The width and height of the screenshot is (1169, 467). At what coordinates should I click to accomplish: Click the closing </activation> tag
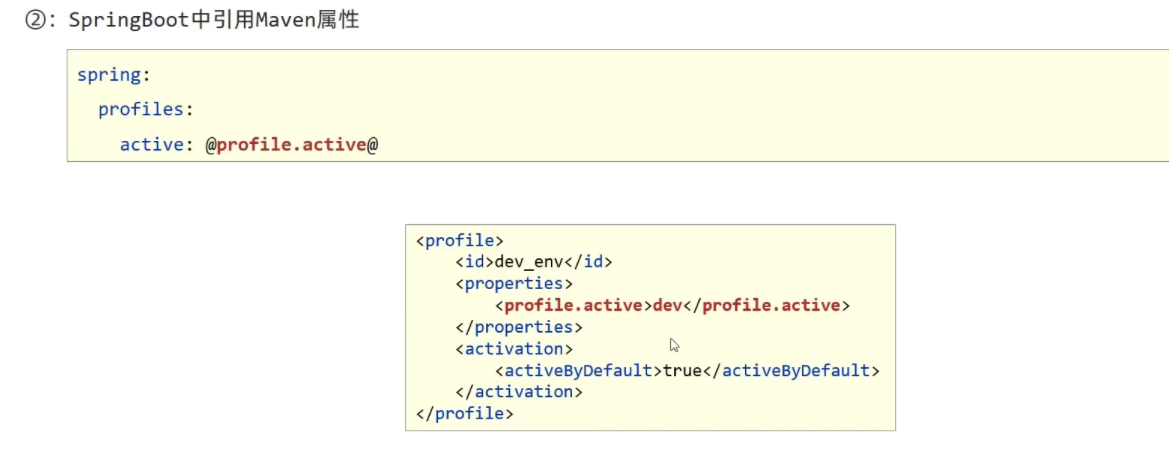(x=518, y=392)
